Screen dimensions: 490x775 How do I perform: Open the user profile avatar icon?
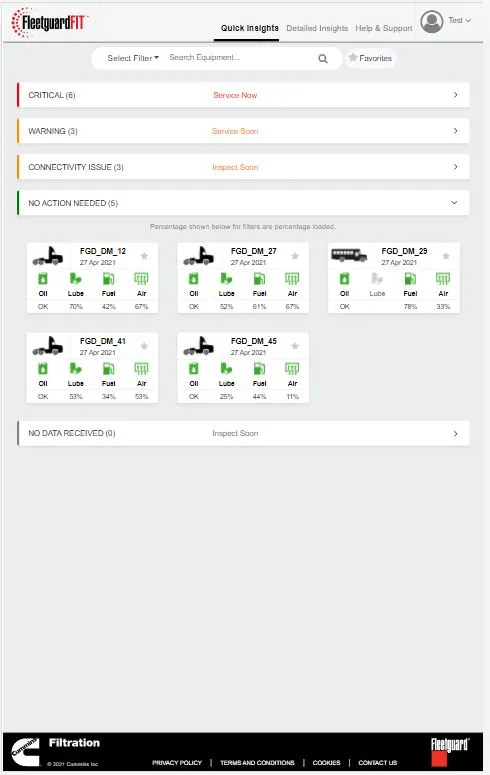point(432,22)
